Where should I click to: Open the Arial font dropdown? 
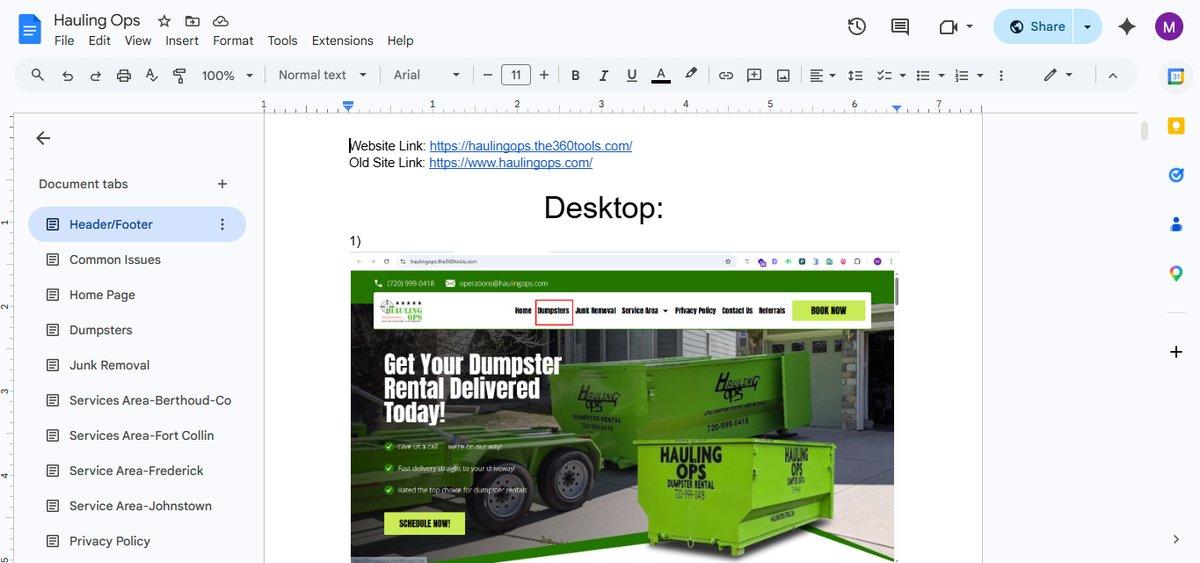427,75
